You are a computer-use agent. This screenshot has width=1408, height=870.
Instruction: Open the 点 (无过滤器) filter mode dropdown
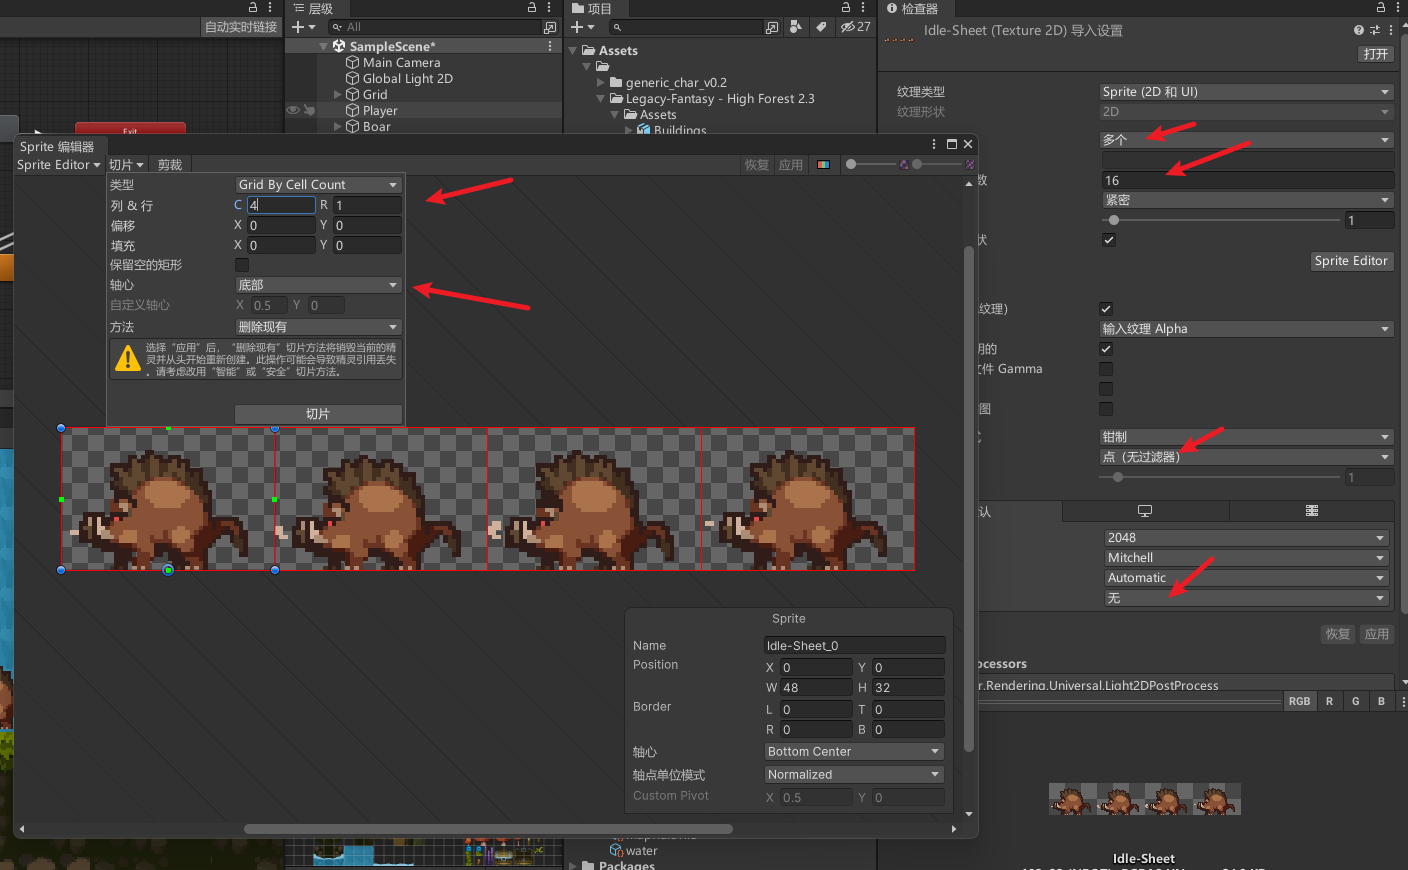coord(1246,457)
